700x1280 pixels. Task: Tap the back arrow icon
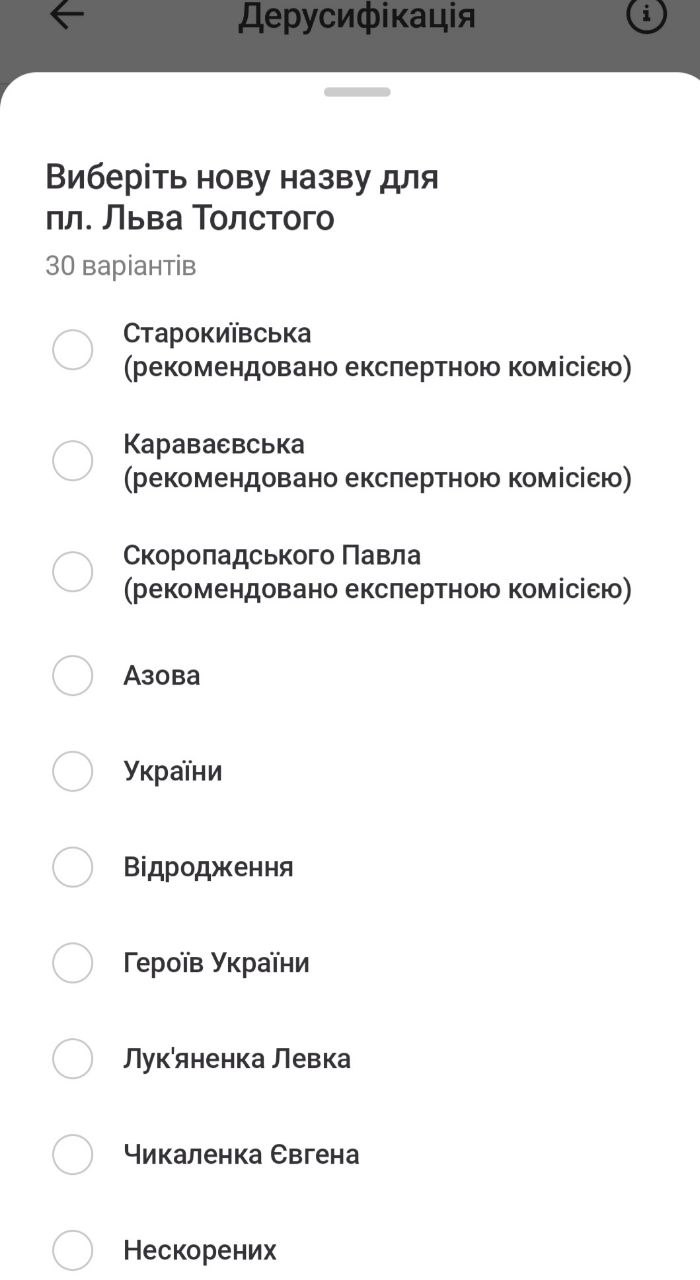[x=67, y=16]
